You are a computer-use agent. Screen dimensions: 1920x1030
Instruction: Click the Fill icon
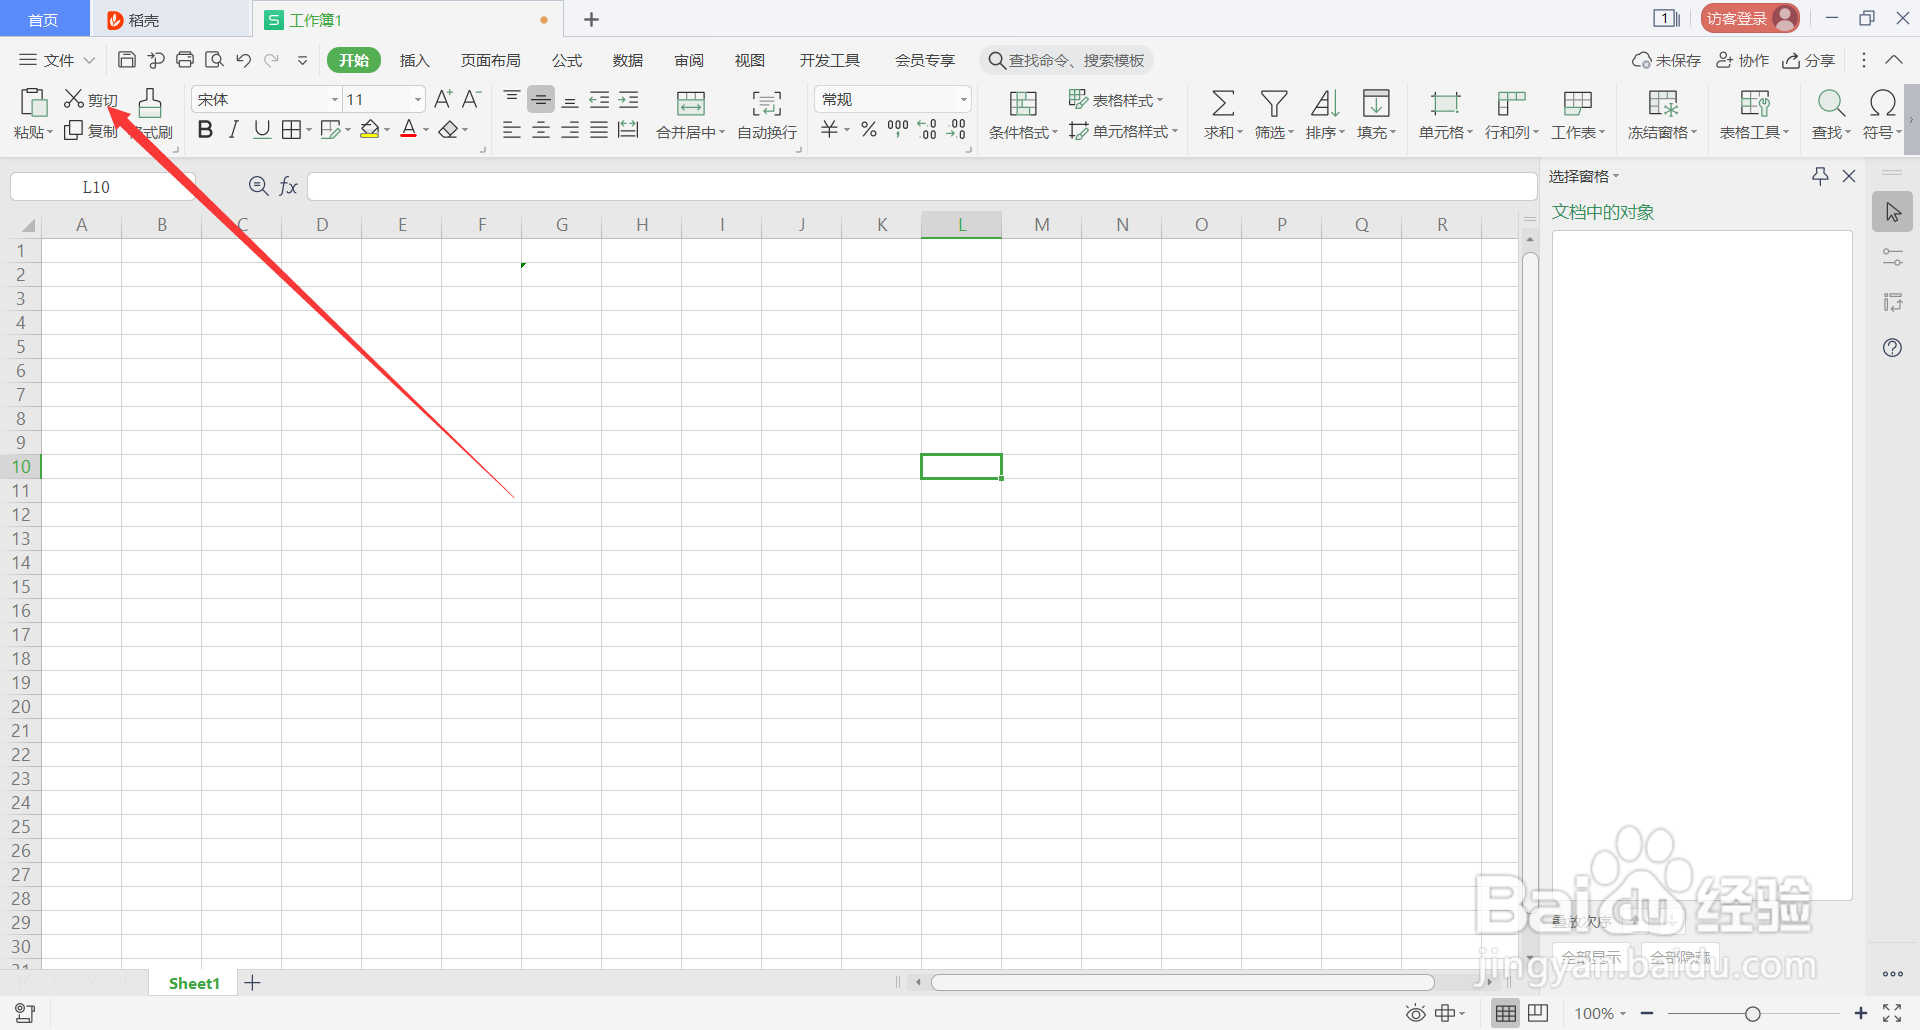pyautogui.click(x=1376, y=103)
